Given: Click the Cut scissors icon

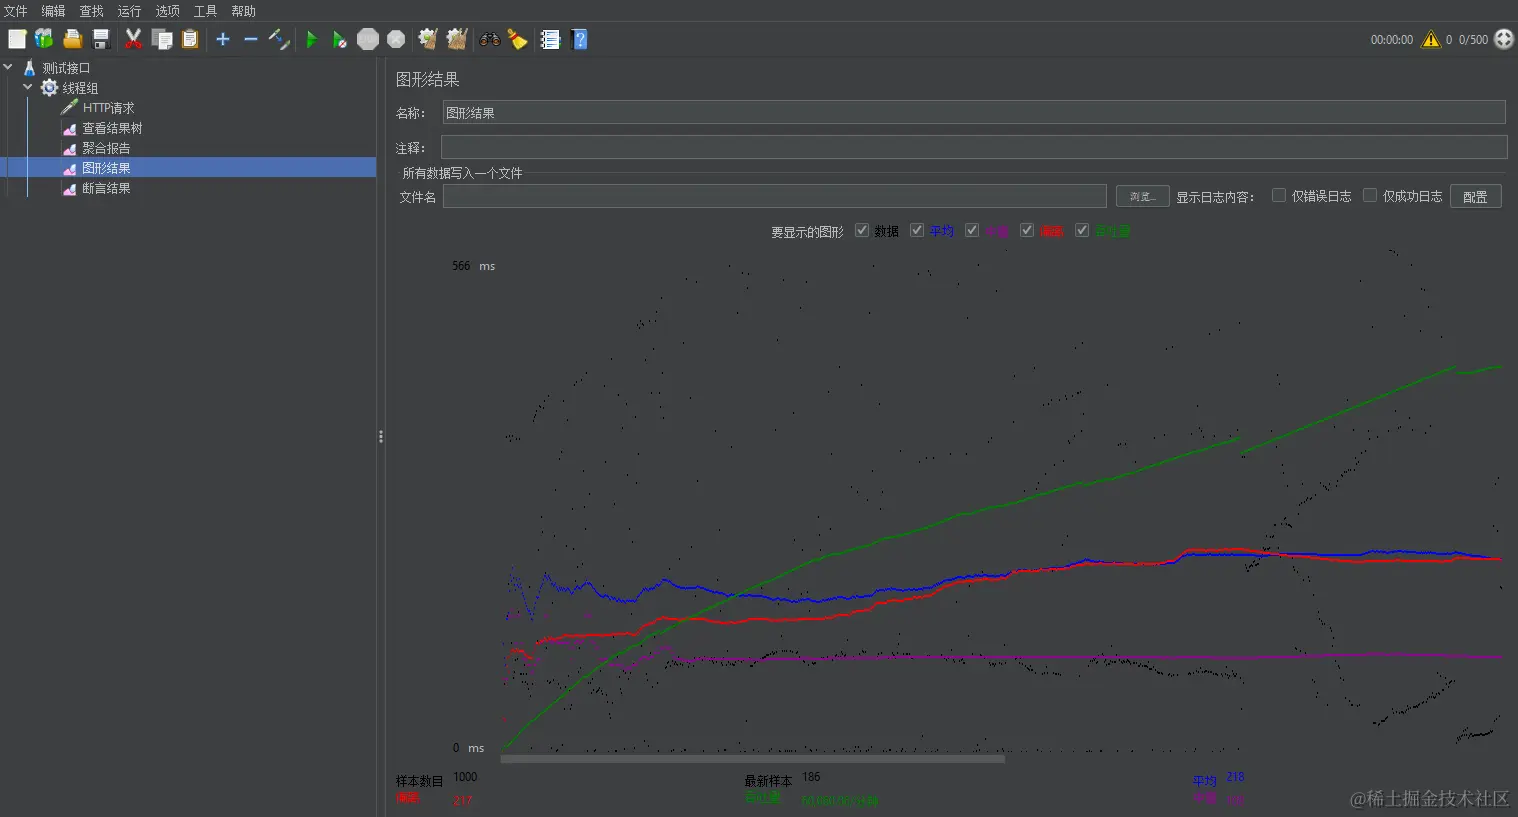Looking at the screenshot, I should 133,39.
